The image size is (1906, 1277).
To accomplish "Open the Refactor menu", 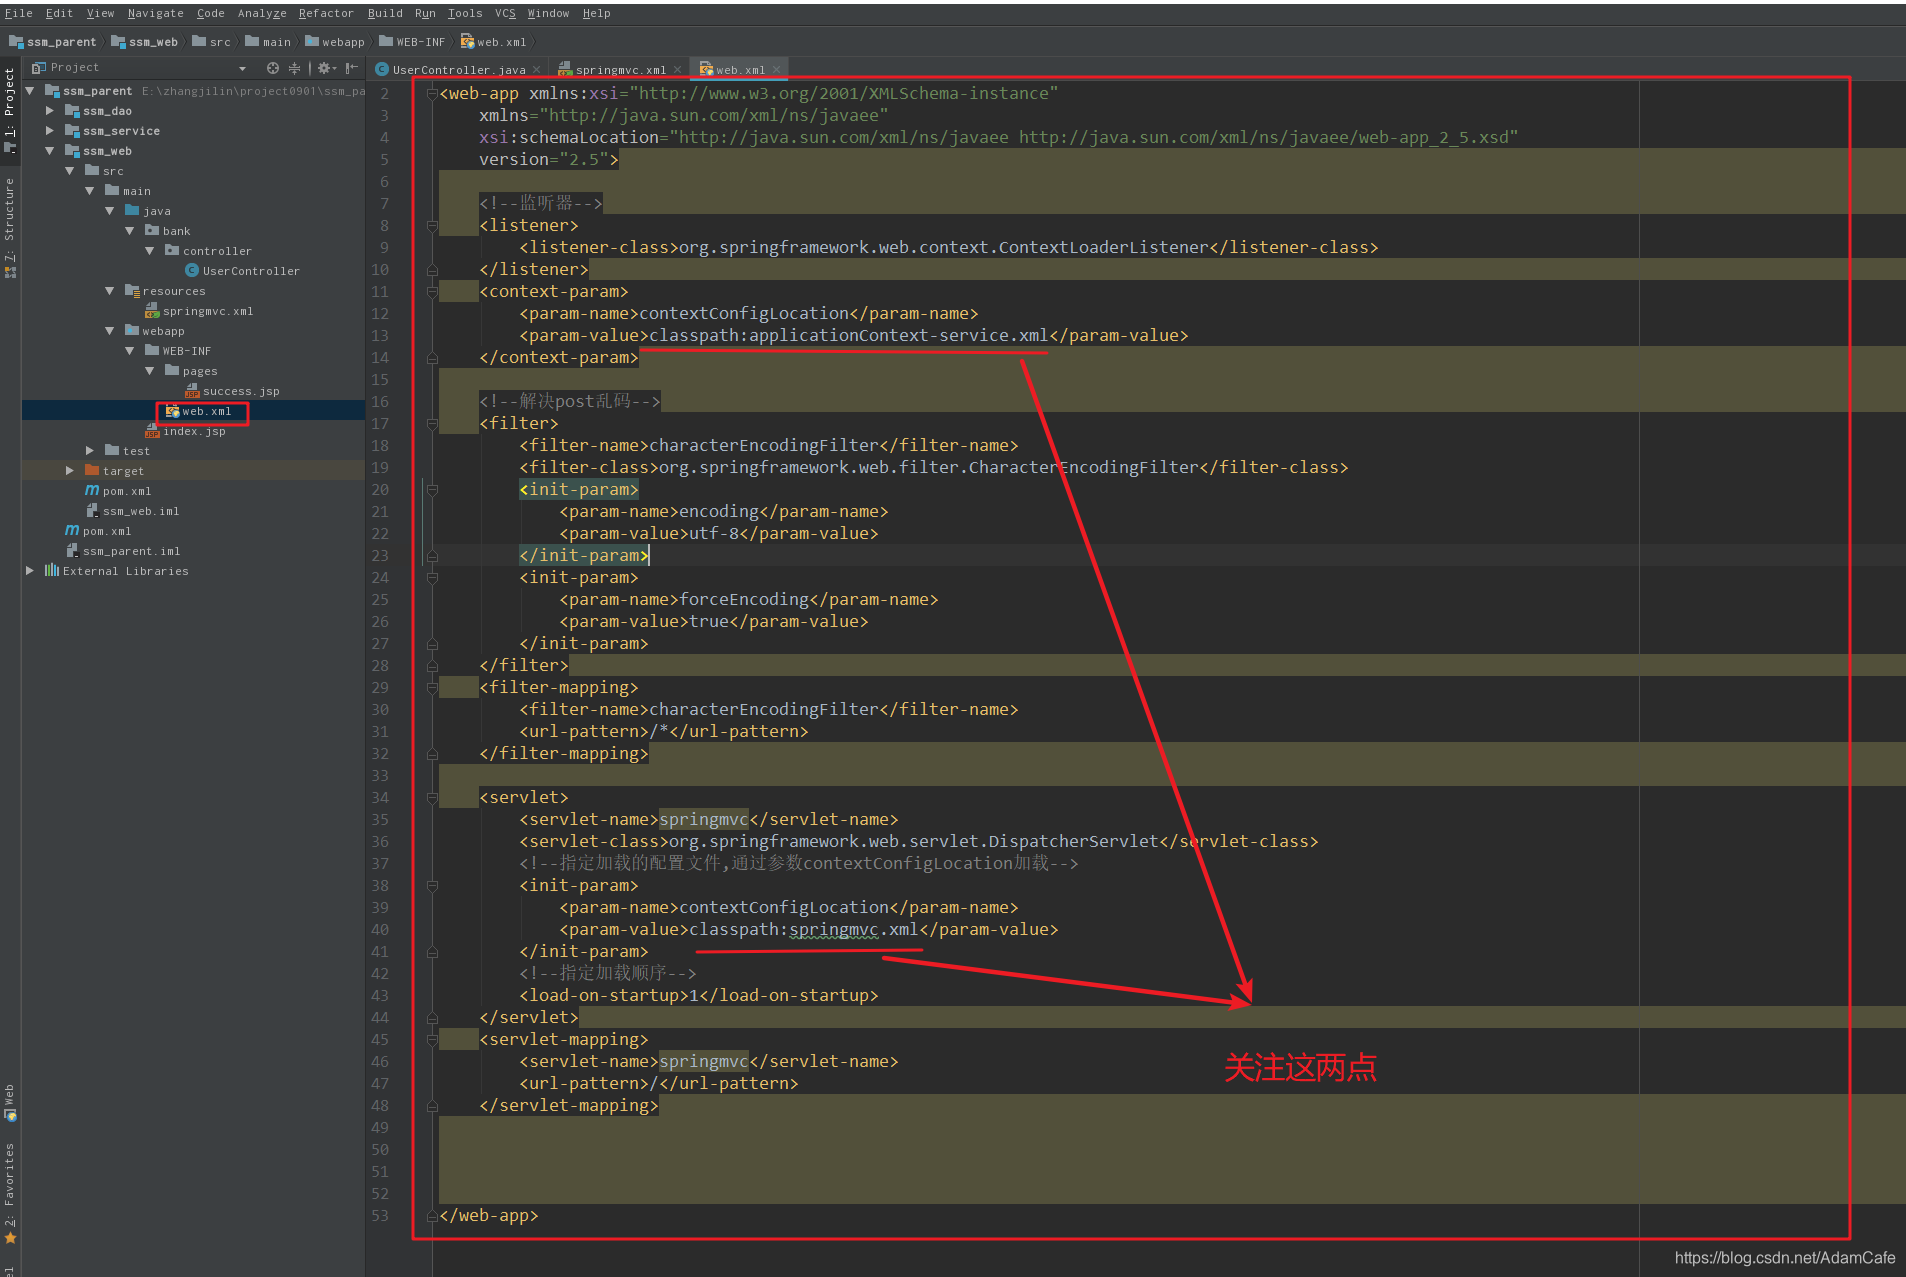I will pyautogui.click(x=326, y=13).
